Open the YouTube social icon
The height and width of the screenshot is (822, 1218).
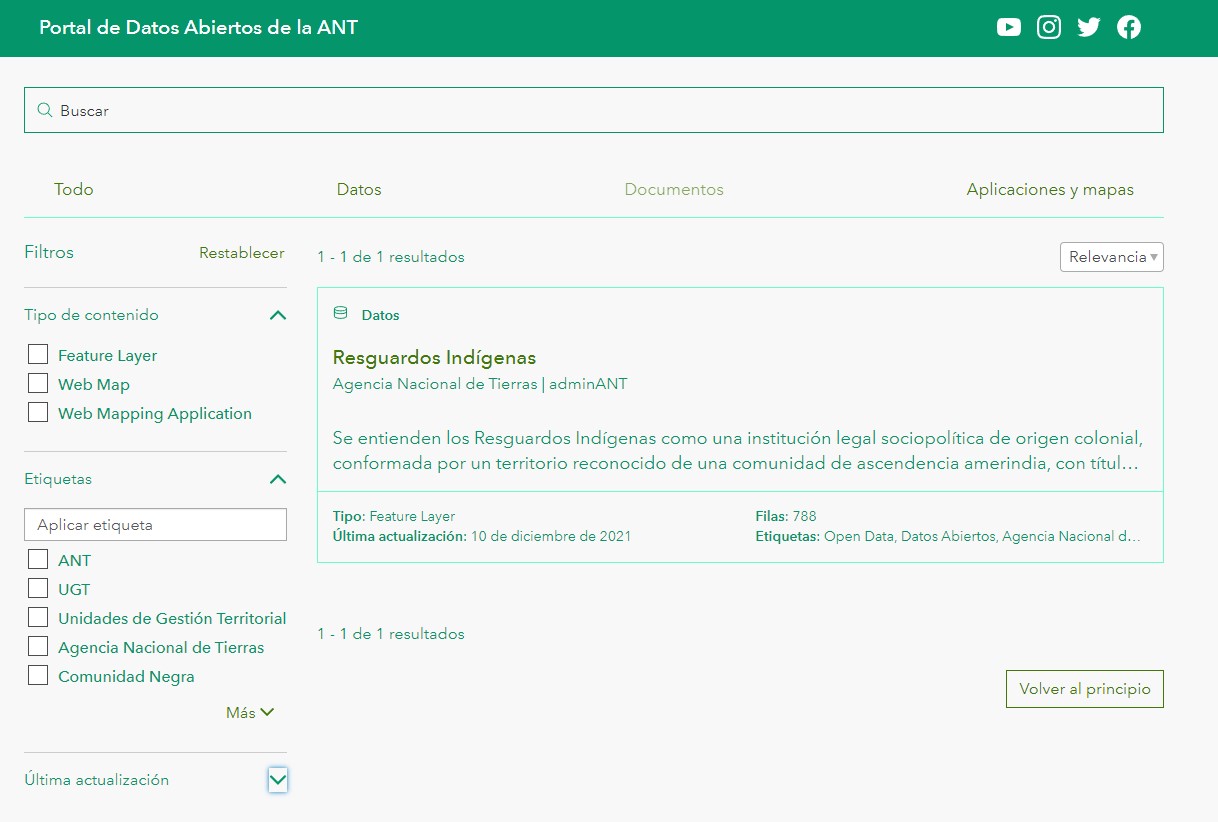pyautogui.click(x=1009, y=28)
